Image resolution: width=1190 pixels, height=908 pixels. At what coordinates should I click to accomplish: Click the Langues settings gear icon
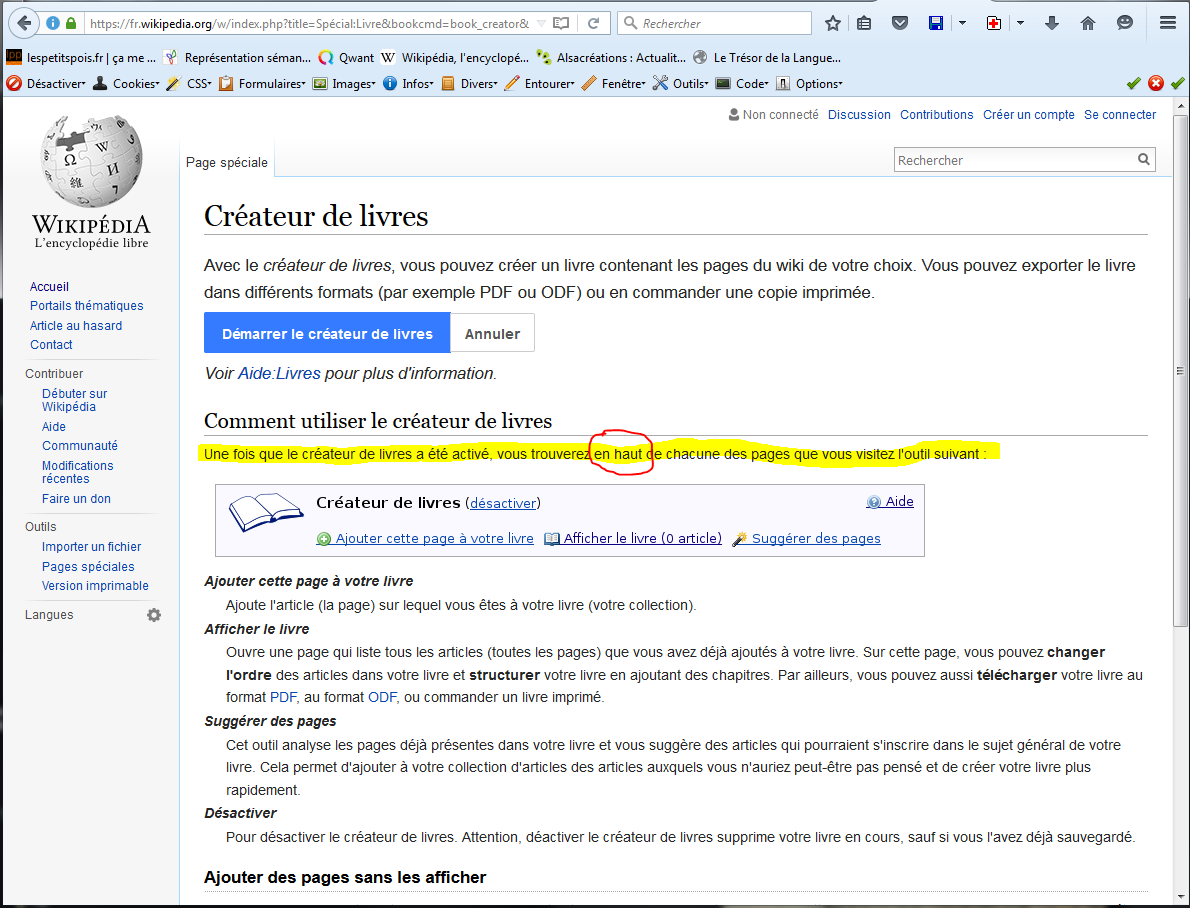tap(154, 615)
